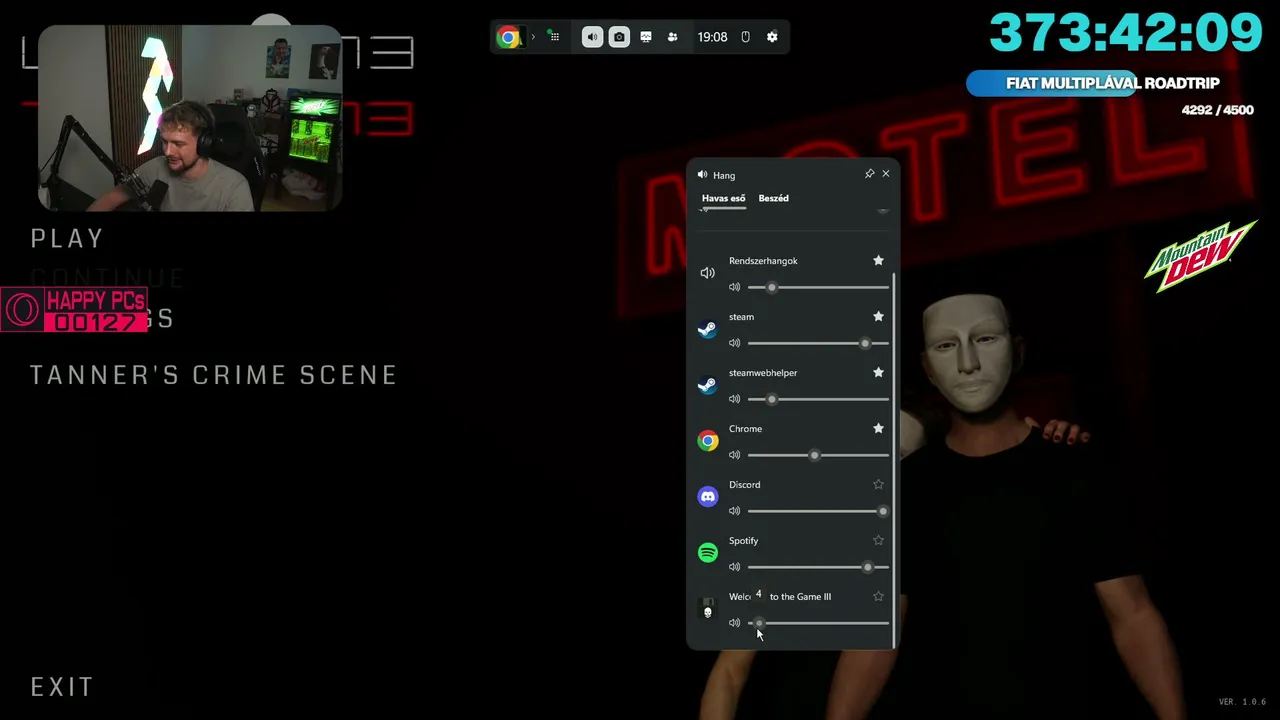Click the 373:42:09 stream timer
Screen dimensions: 1280x720
point(1126,33)
